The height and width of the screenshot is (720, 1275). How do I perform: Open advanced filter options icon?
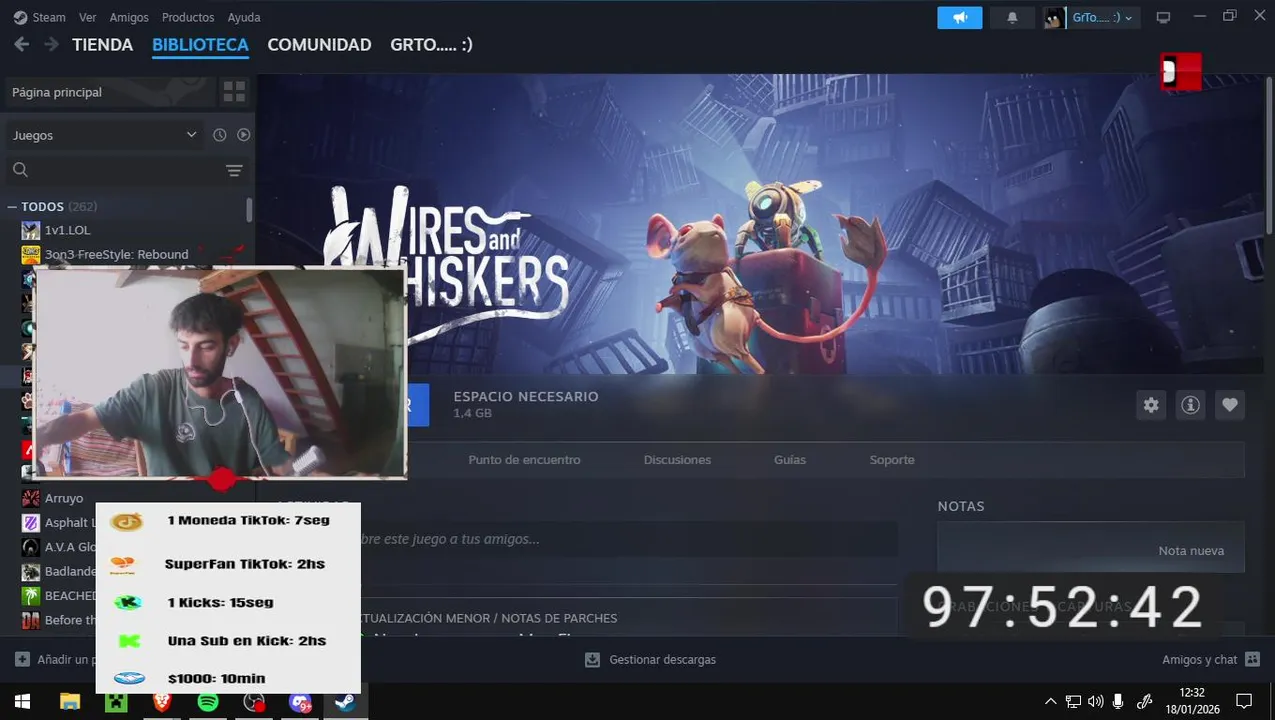click(x=234, y=171)
